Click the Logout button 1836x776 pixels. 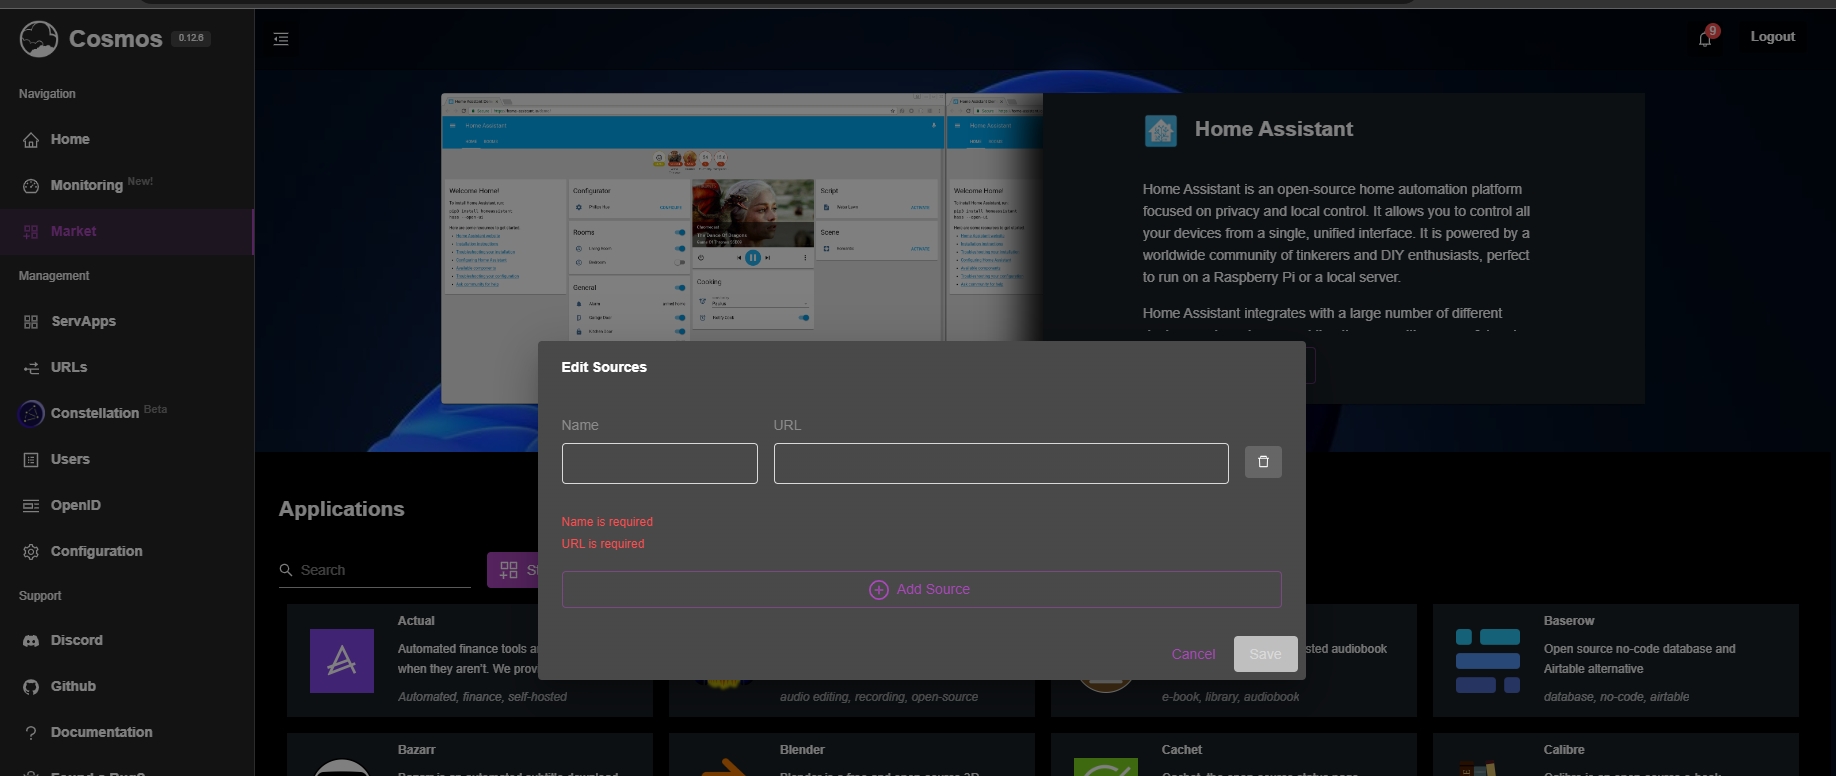click(1772, 37)
